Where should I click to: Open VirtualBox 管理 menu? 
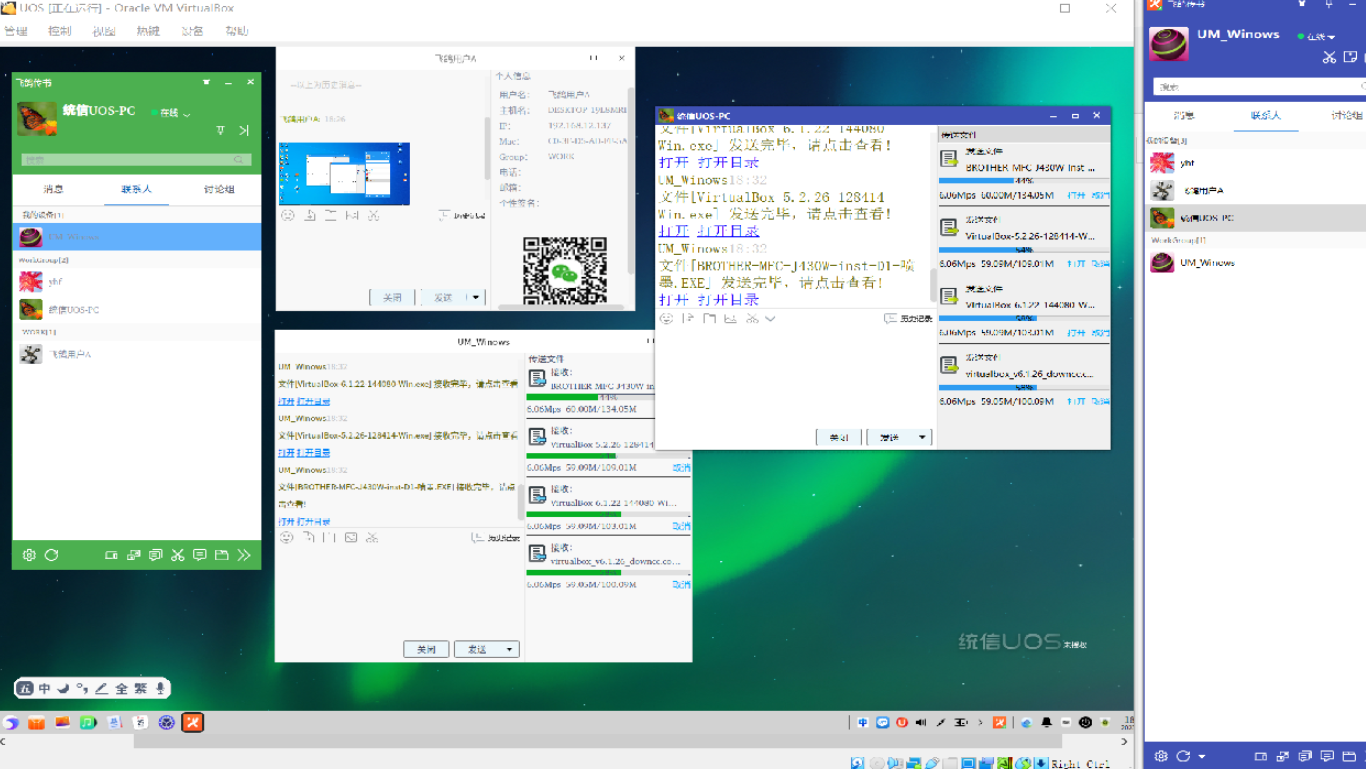16,31
